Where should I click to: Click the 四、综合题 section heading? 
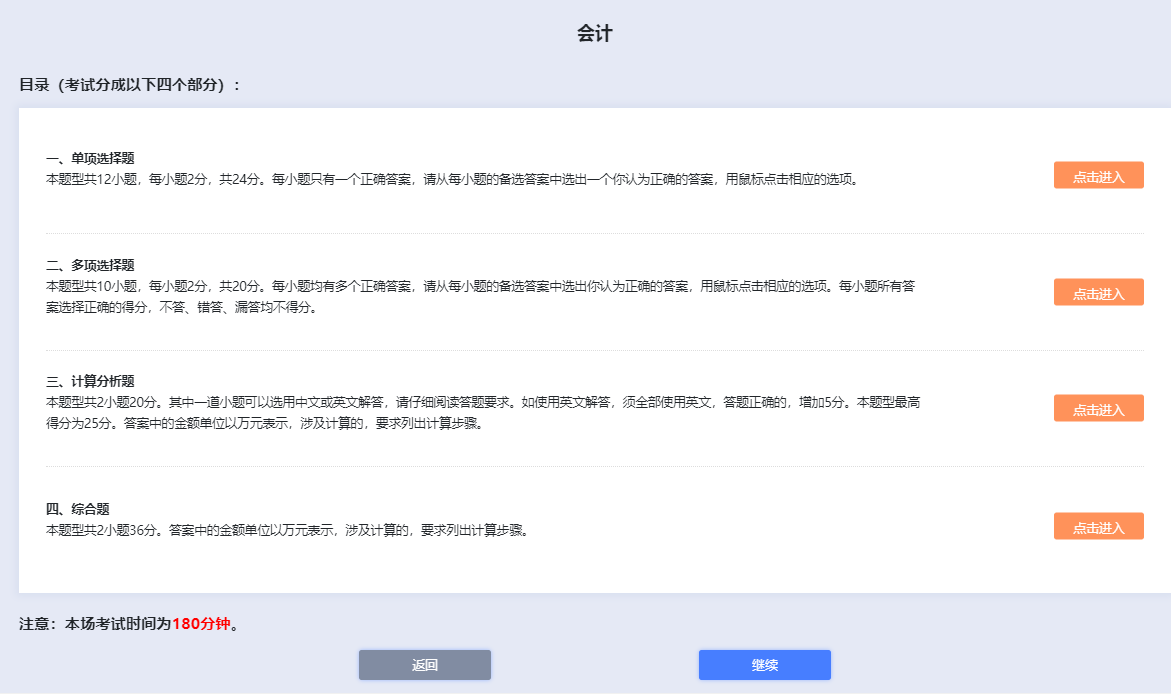84,509
